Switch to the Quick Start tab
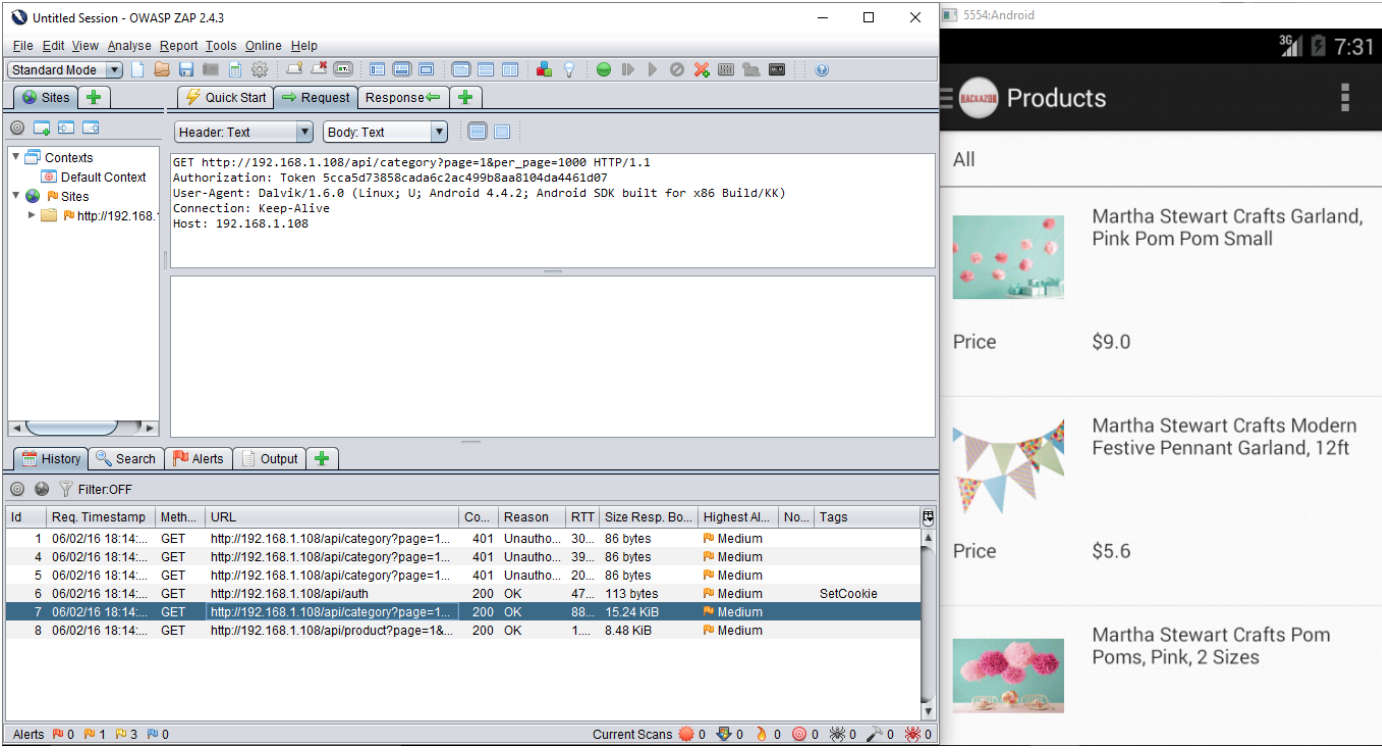Image resolution: width=1382 pixels, height=756 pixels. [x=226, y=97]
